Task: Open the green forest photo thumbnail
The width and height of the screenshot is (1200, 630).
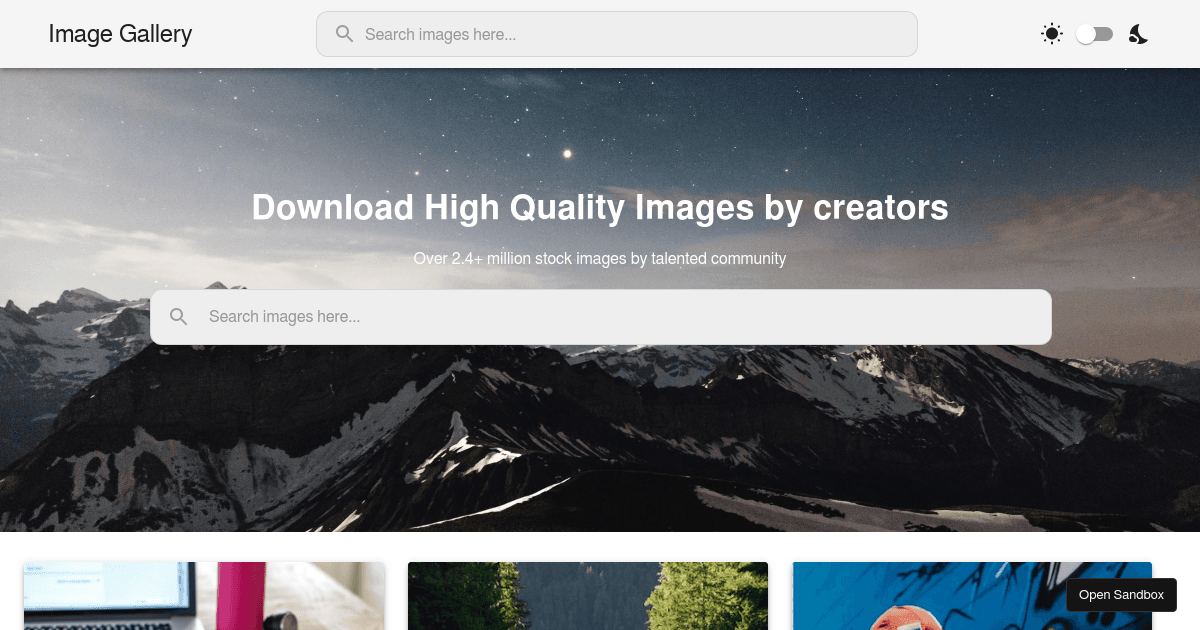Action: tap(587, 596)
